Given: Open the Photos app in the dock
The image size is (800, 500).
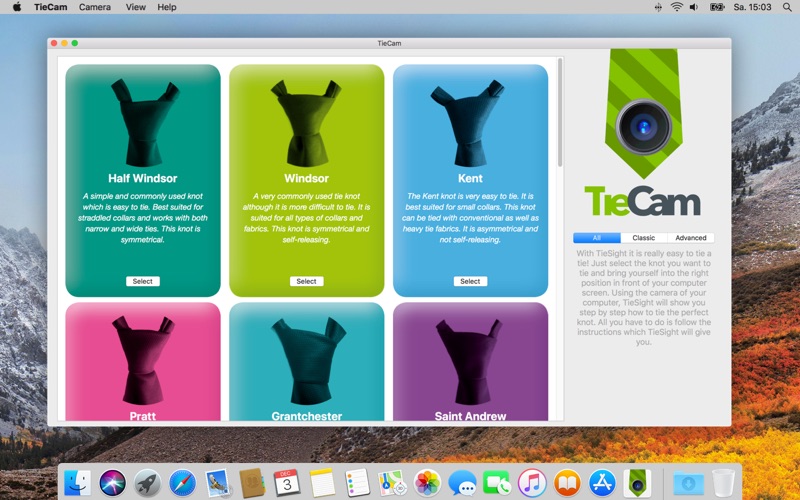Looking at the screenshot, I should pyautogui.click(x=427, y=483).
